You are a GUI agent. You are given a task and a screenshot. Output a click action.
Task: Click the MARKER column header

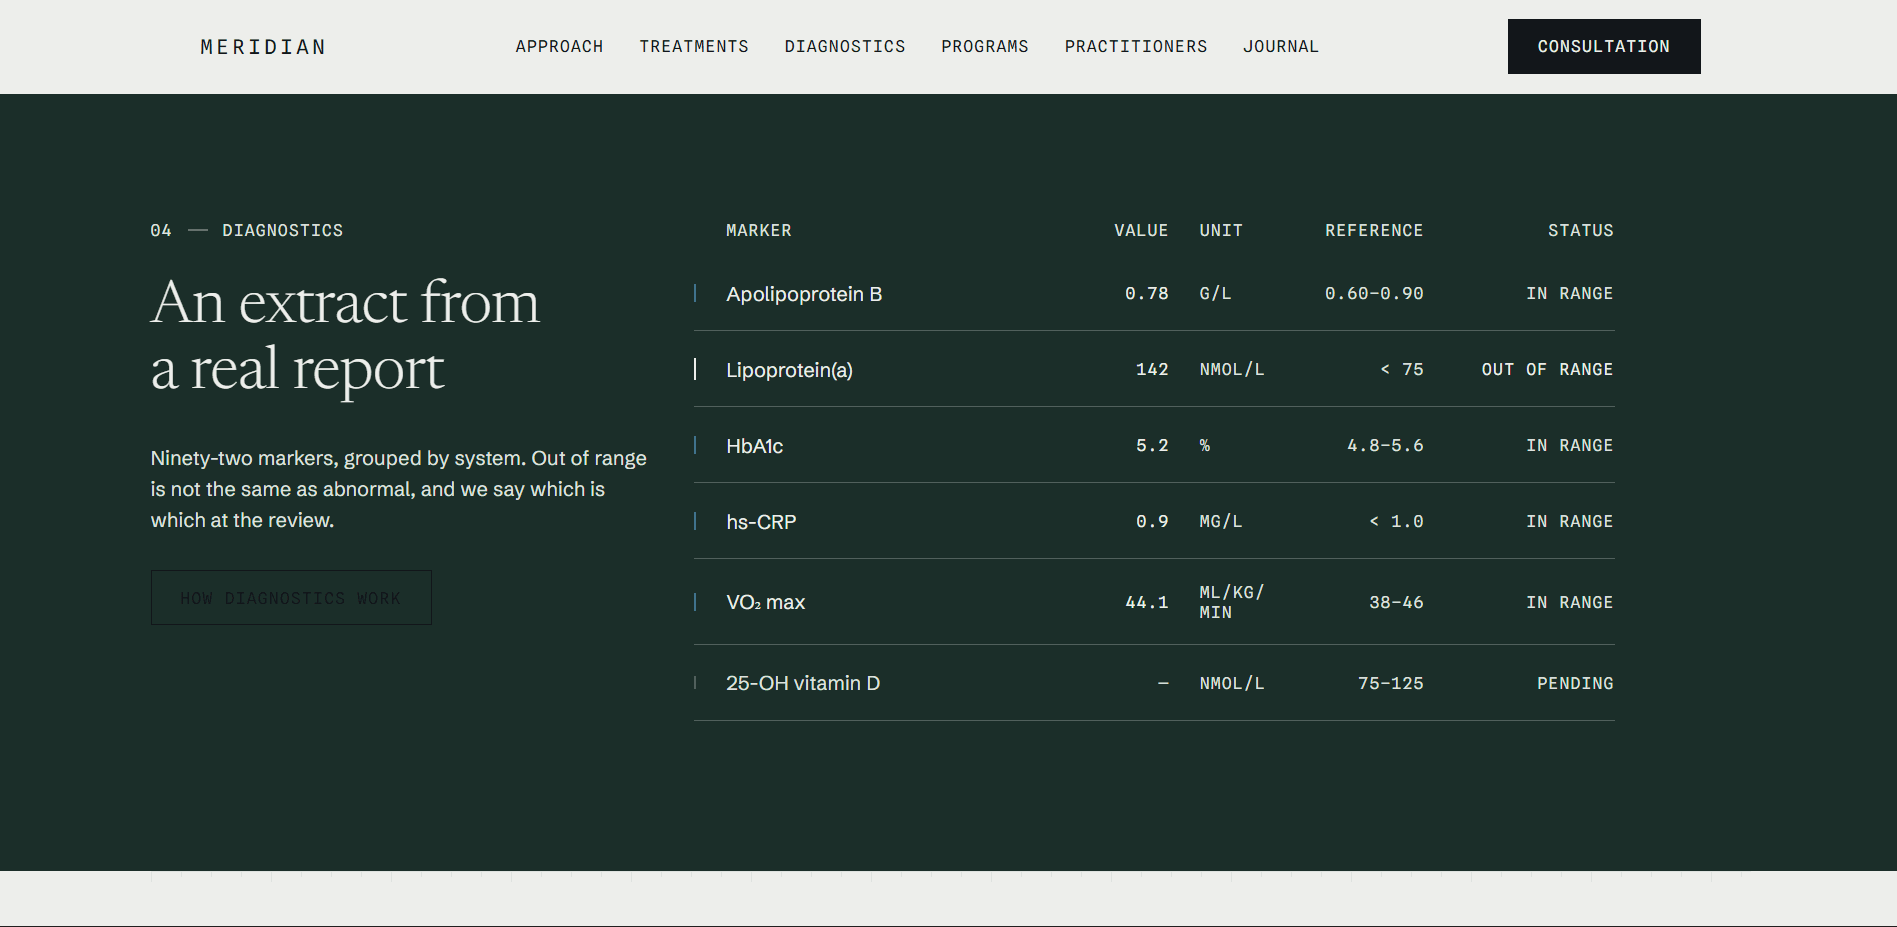[x=759, y=231]
